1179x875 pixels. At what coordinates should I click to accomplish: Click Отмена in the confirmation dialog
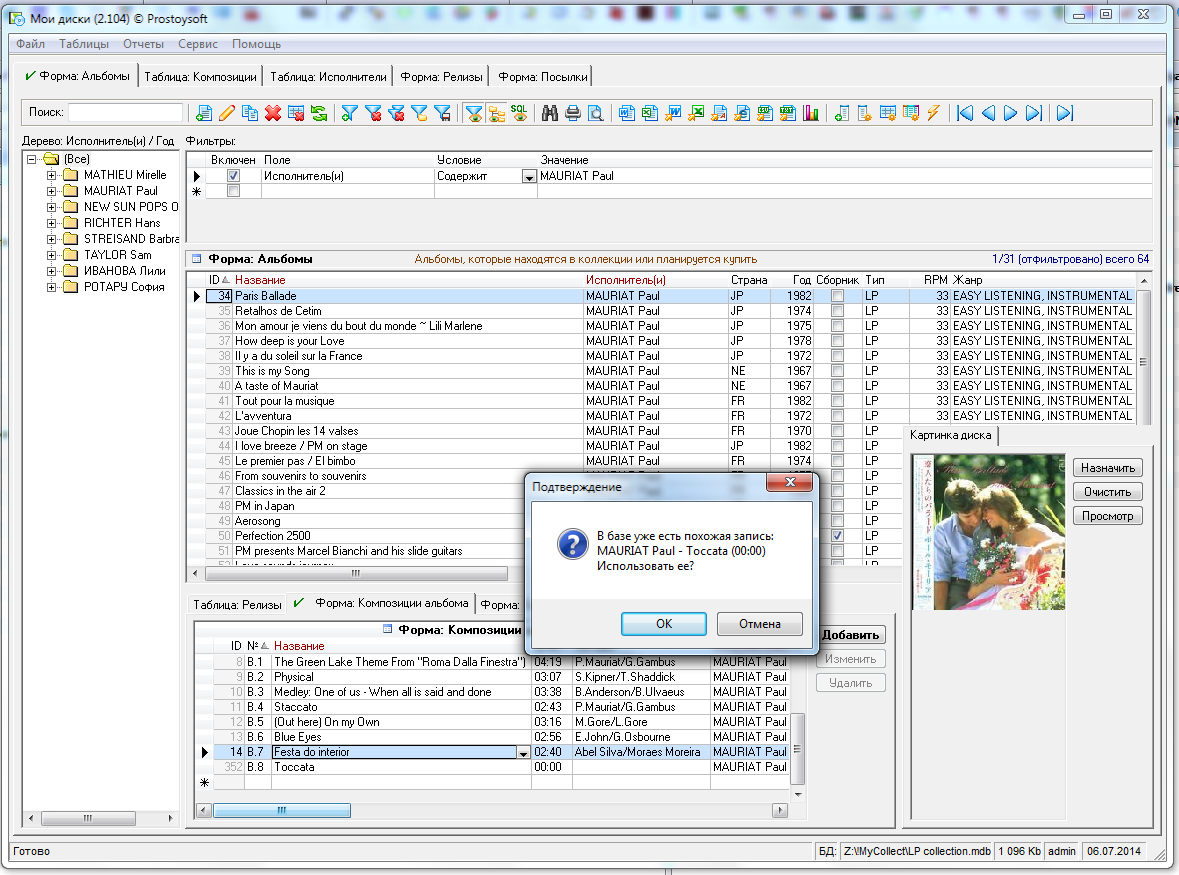point(759,624)
